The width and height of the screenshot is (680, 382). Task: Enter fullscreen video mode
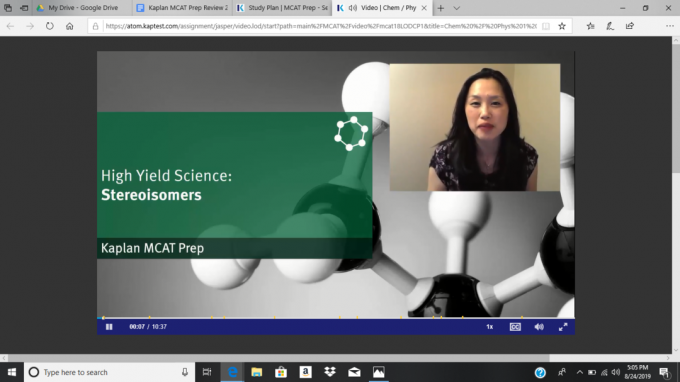pos(563,327)
